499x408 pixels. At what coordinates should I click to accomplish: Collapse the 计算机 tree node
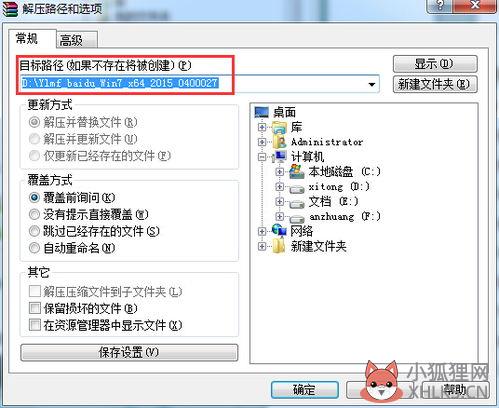tap(262, 157)
